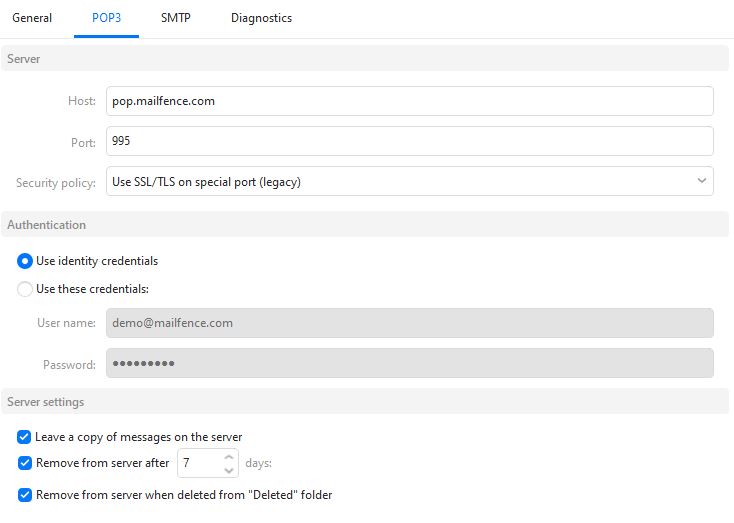Select the POP3 tab
Viewport: 734px width, 523px height.
(106, 18)
